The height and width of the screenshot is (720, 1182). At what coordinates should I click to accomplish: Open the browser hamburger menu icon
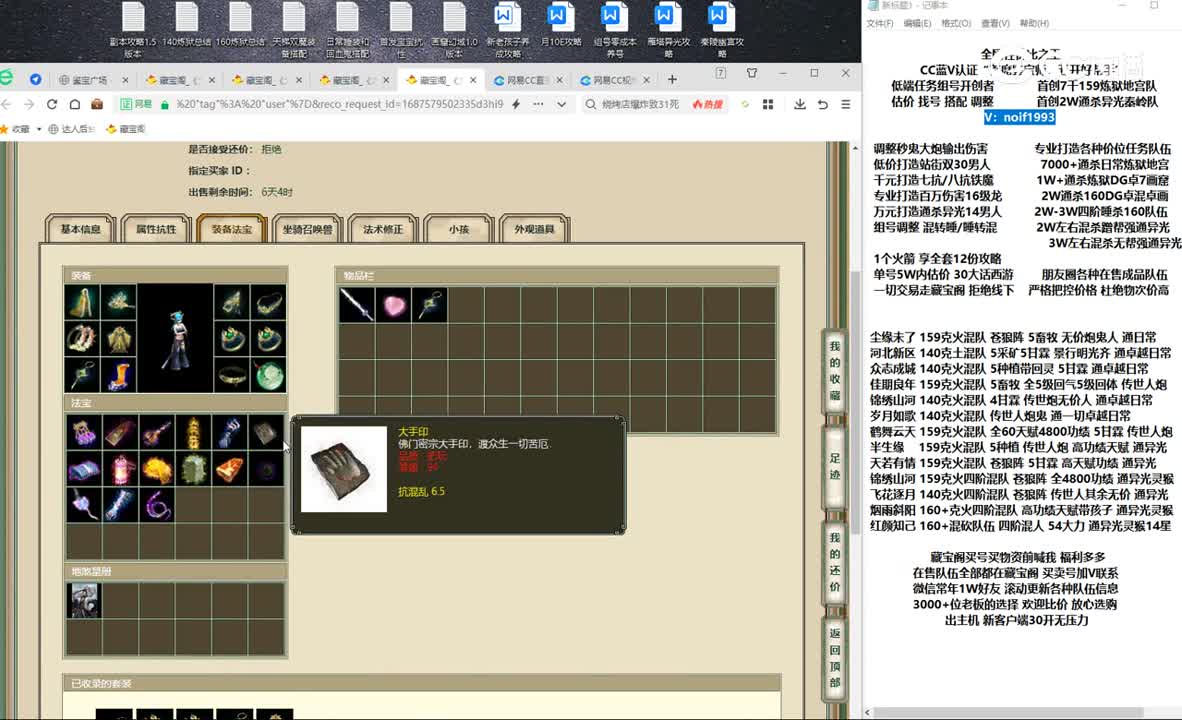[x=846, y=104]
